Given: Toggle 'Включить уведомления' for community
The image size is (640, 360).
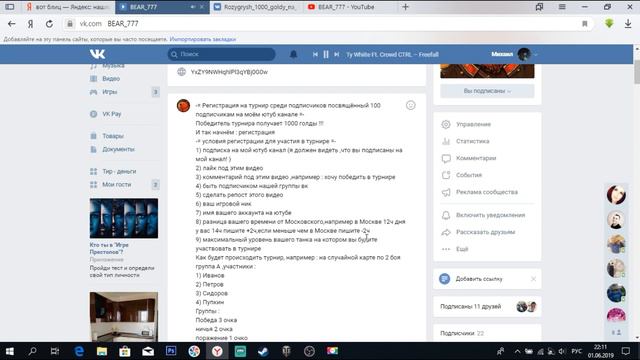Looking at the screenshot, I should point(490,215).
